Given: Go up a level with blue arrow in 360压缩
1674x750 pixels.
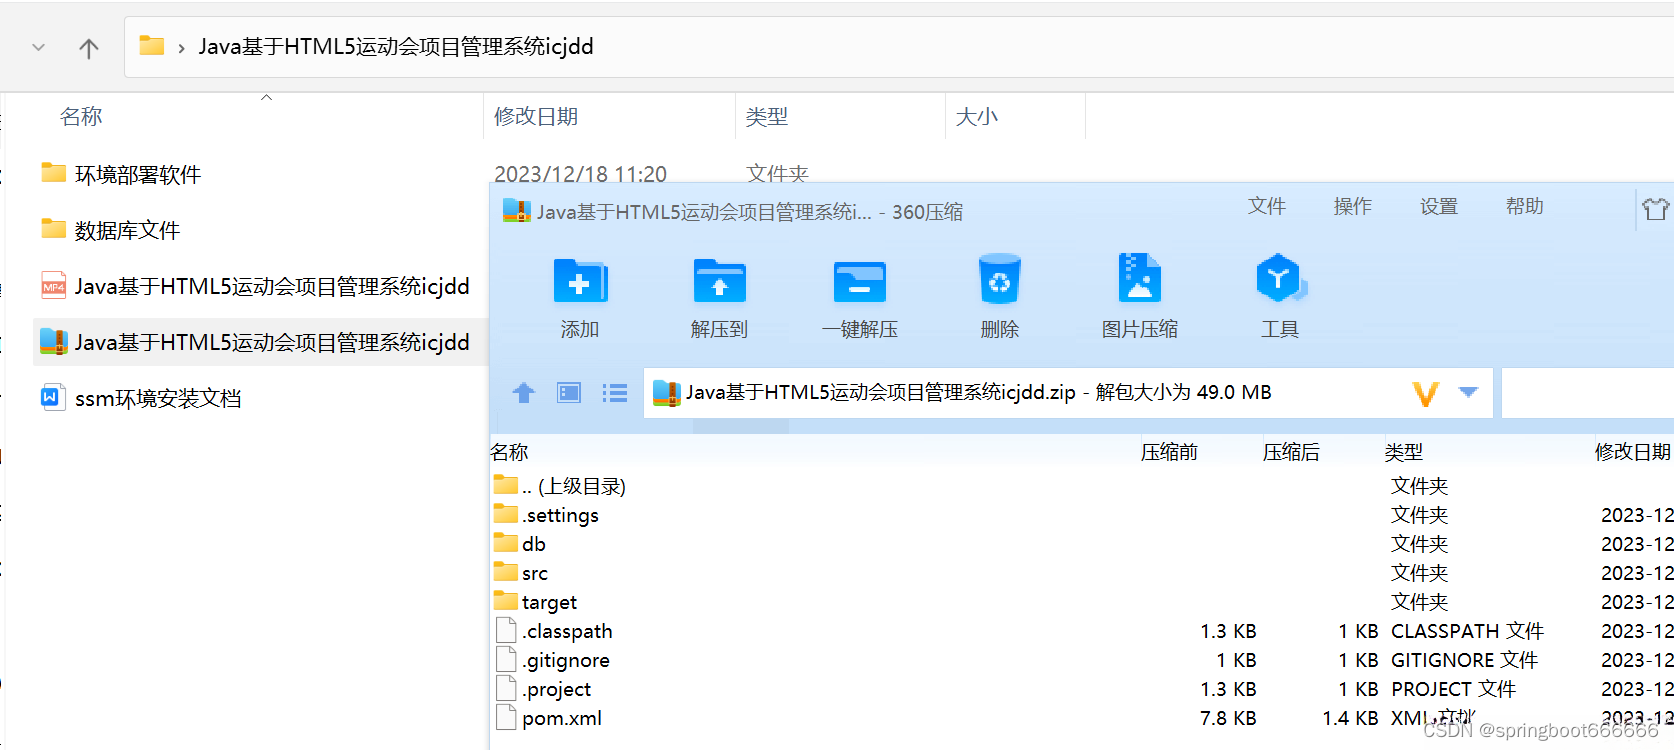Looking at the screenshot, I should tap(524, 393).
